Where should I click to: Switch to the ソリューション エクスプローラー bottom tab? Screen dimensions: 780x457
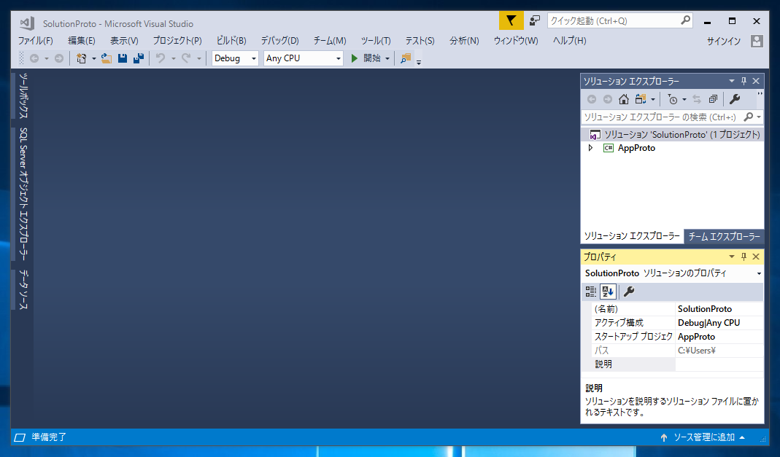point(632,236)
